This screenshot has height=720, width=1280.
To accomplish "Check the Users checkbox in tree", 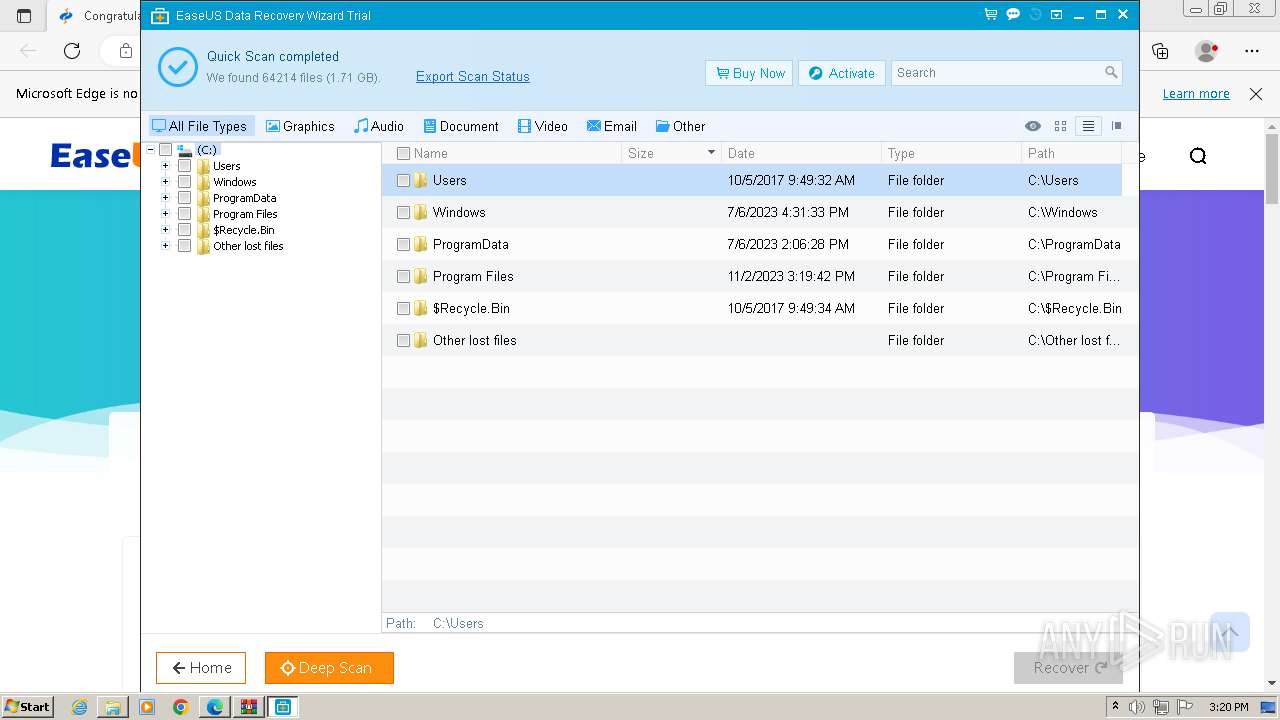I will click(184, 166).
